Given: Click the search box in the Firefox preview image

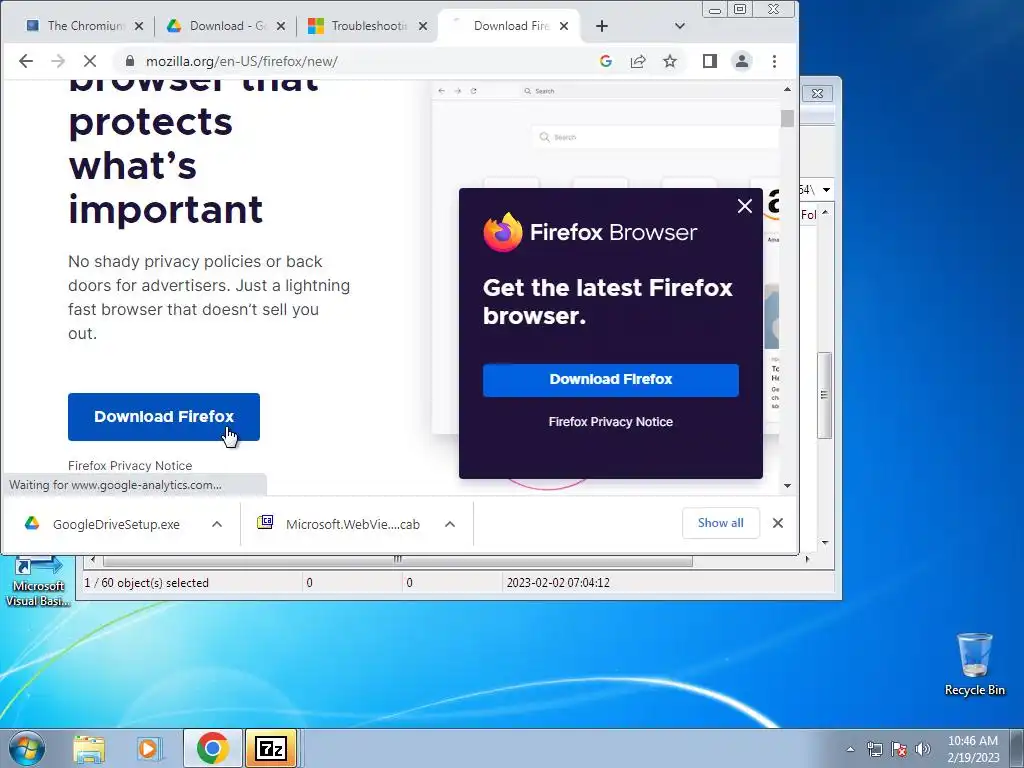Looking at the screenshot, I should [x=654, y=137].
